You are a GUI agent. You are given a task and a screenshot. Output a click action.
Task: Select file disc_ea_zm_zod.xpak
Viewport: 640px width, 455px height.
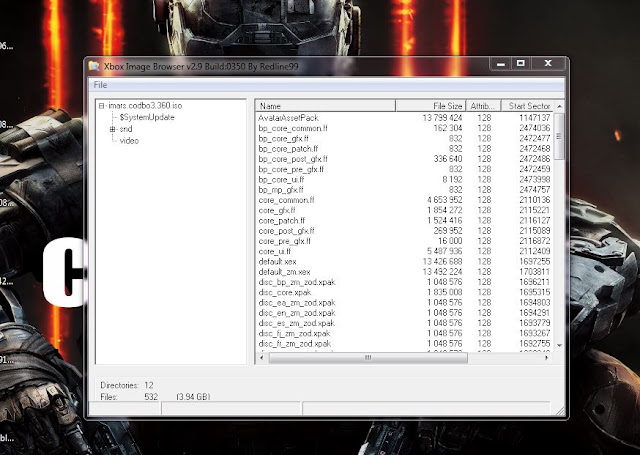point(297,303)
